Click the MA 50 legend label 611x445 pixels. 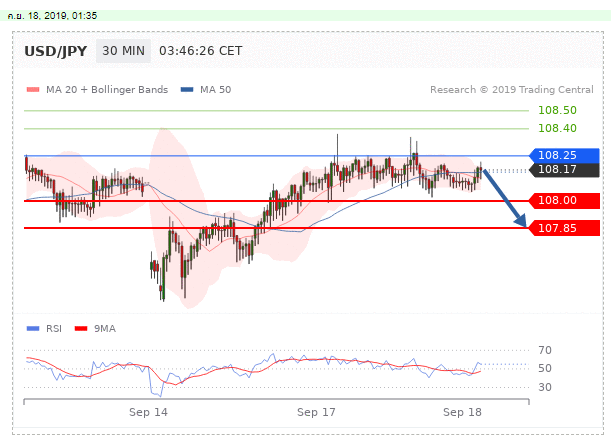215,90
